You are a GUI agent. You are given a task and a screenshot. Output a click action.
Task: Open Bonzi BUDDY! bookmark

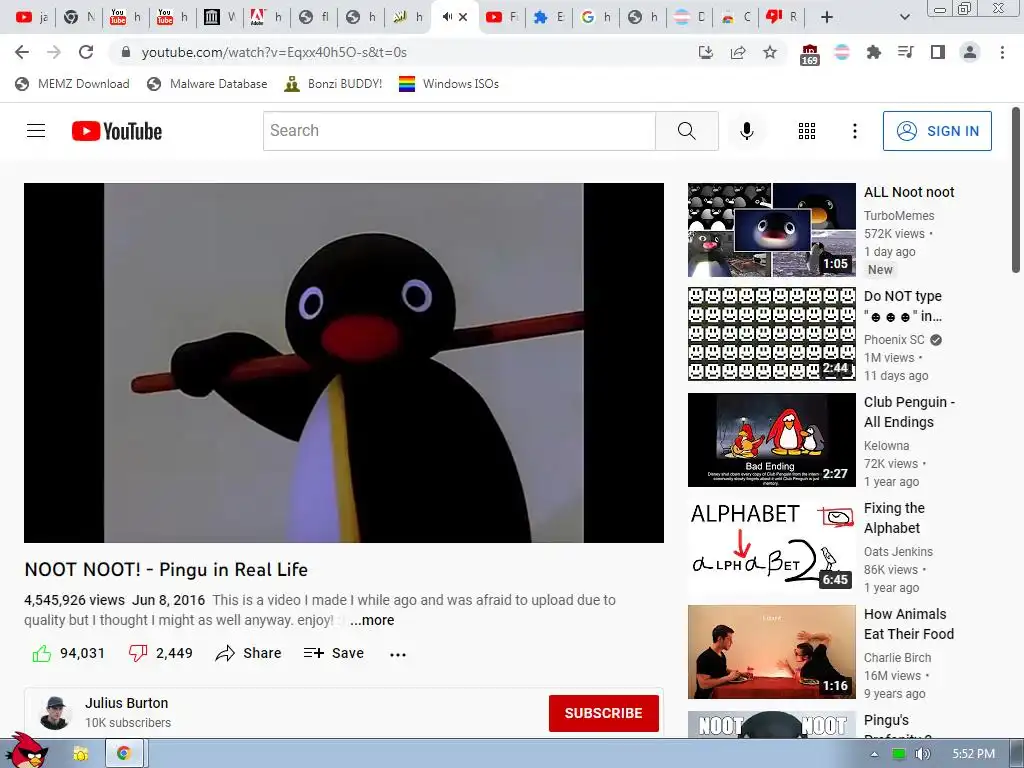pos(334,84)
